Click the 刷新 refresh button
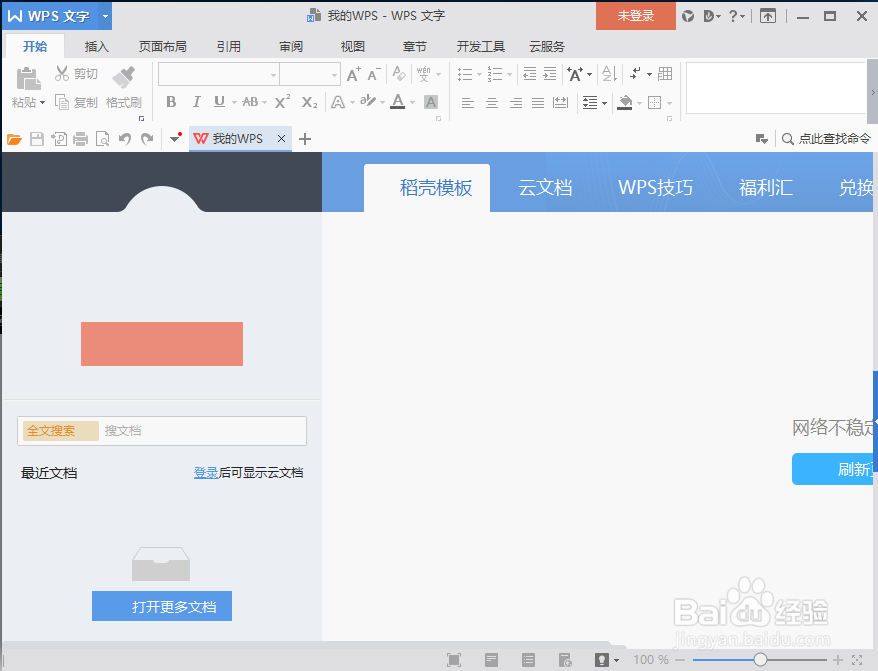878x671 pixels. [x=833, y=469]
